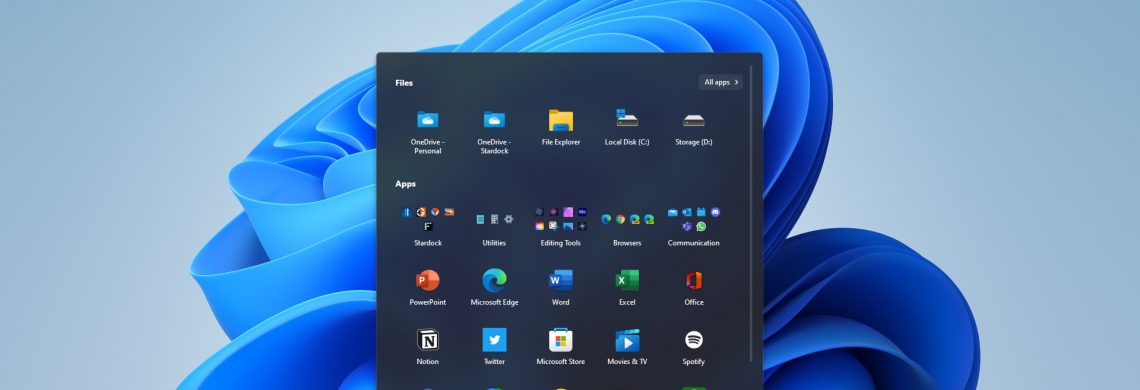The width and height of the screenshot is (1140, 390).
Task: Click the start menu vertical scrollbar
Action: pos(752,215)
